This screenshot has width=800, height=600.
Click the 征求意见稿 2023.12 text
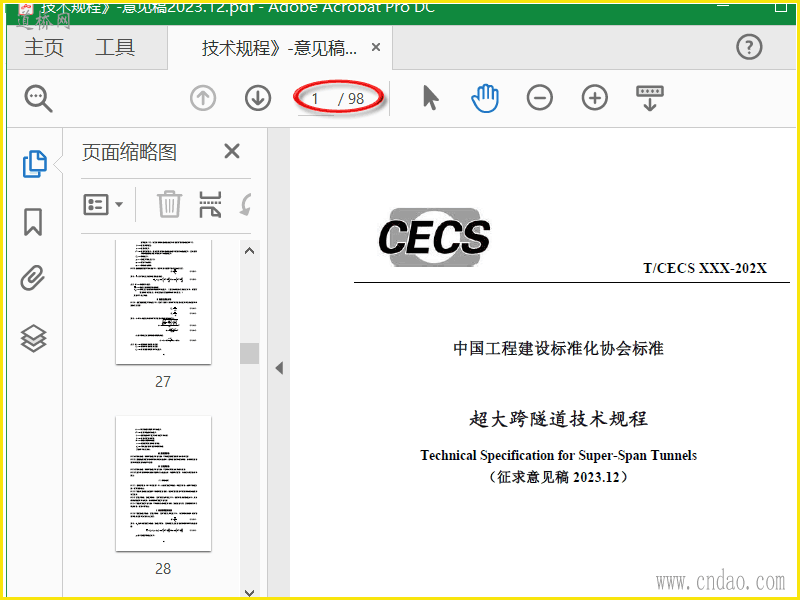pyautogui.click(x=559, y=477)
